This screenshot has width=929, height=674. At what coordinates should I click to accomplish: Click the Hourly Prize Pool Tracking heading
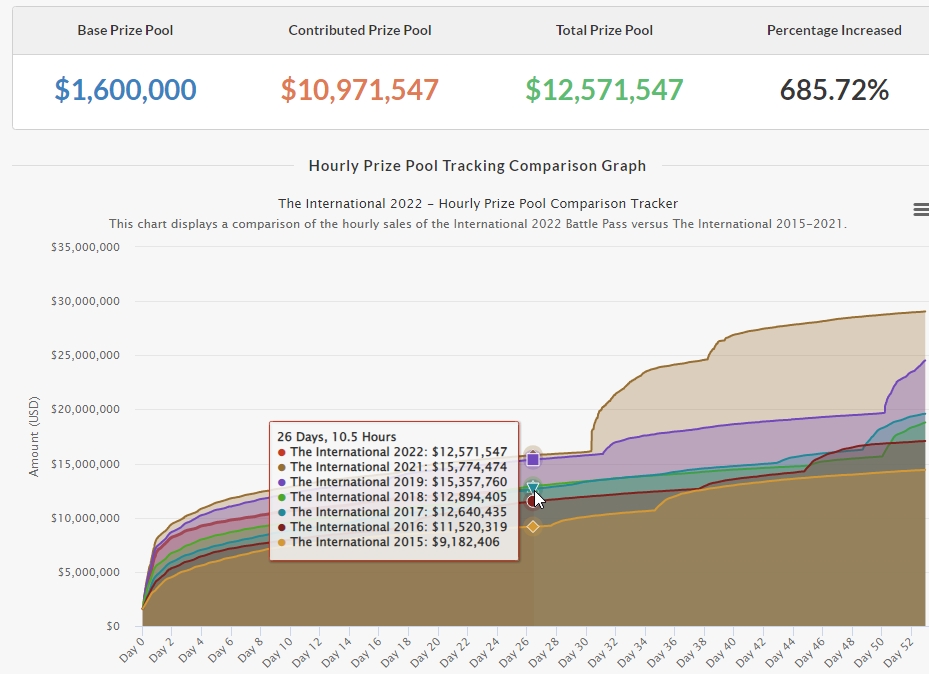(477, 166)
